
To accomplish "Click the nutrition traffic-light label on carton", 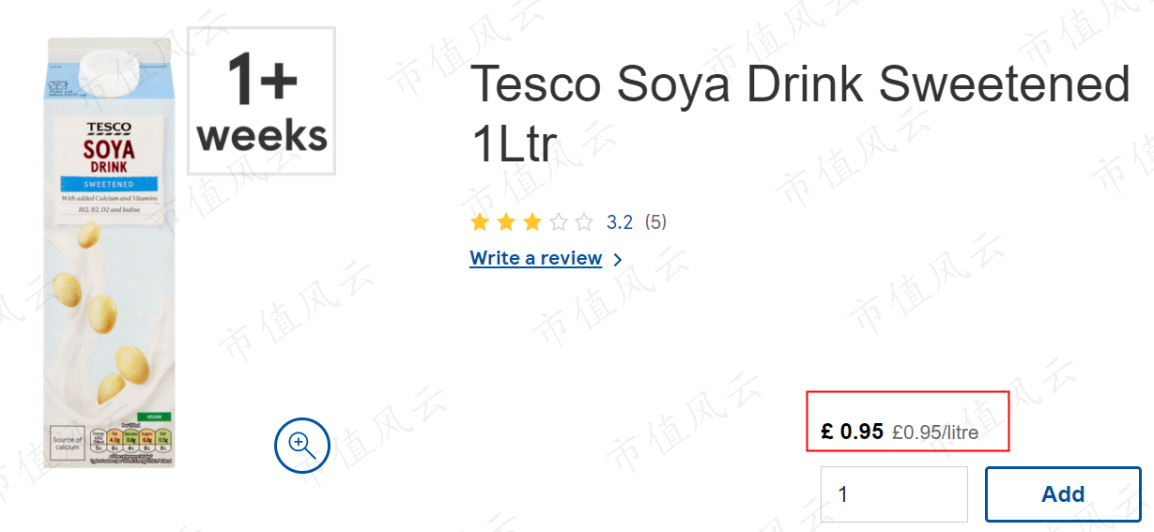I will point(131,440).
